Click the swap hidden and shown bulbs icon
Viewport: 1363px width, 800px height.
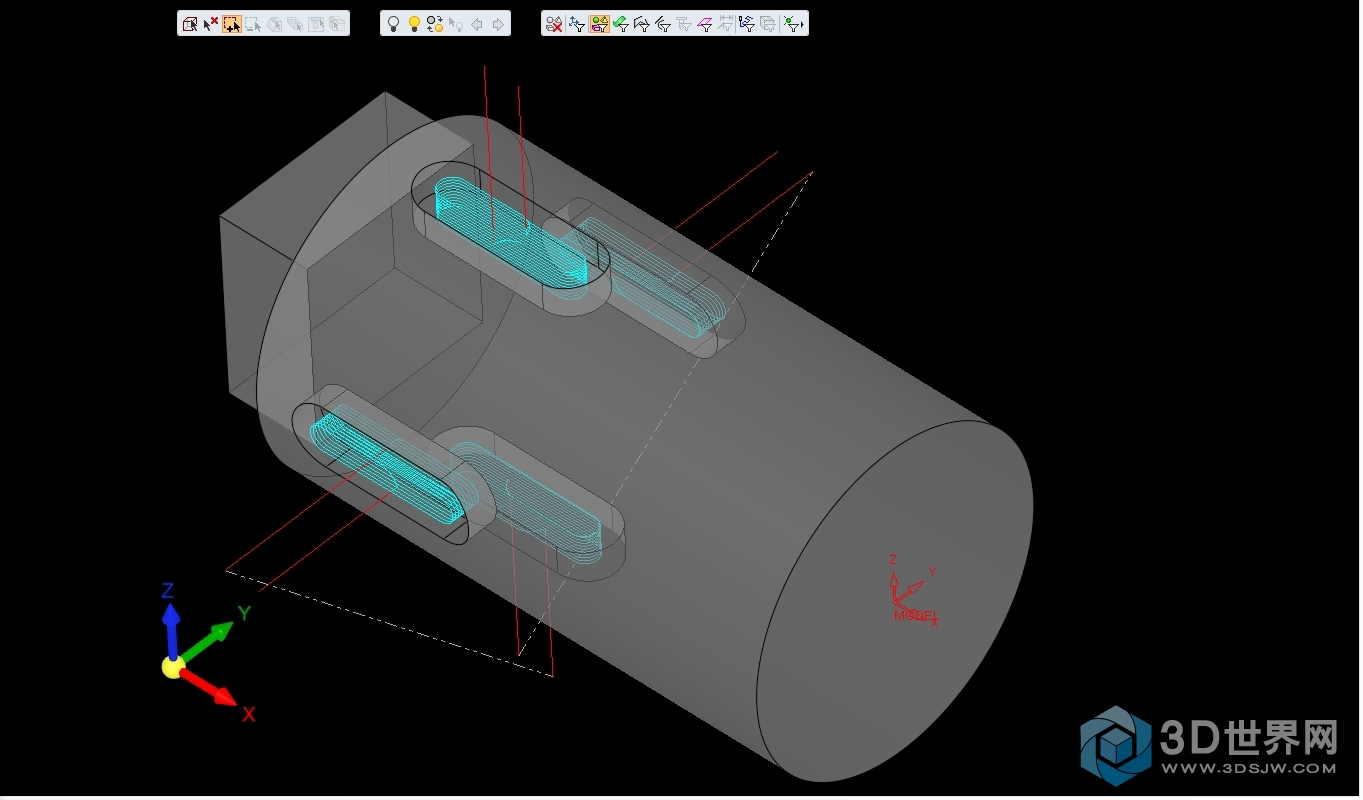coord(435,24)
